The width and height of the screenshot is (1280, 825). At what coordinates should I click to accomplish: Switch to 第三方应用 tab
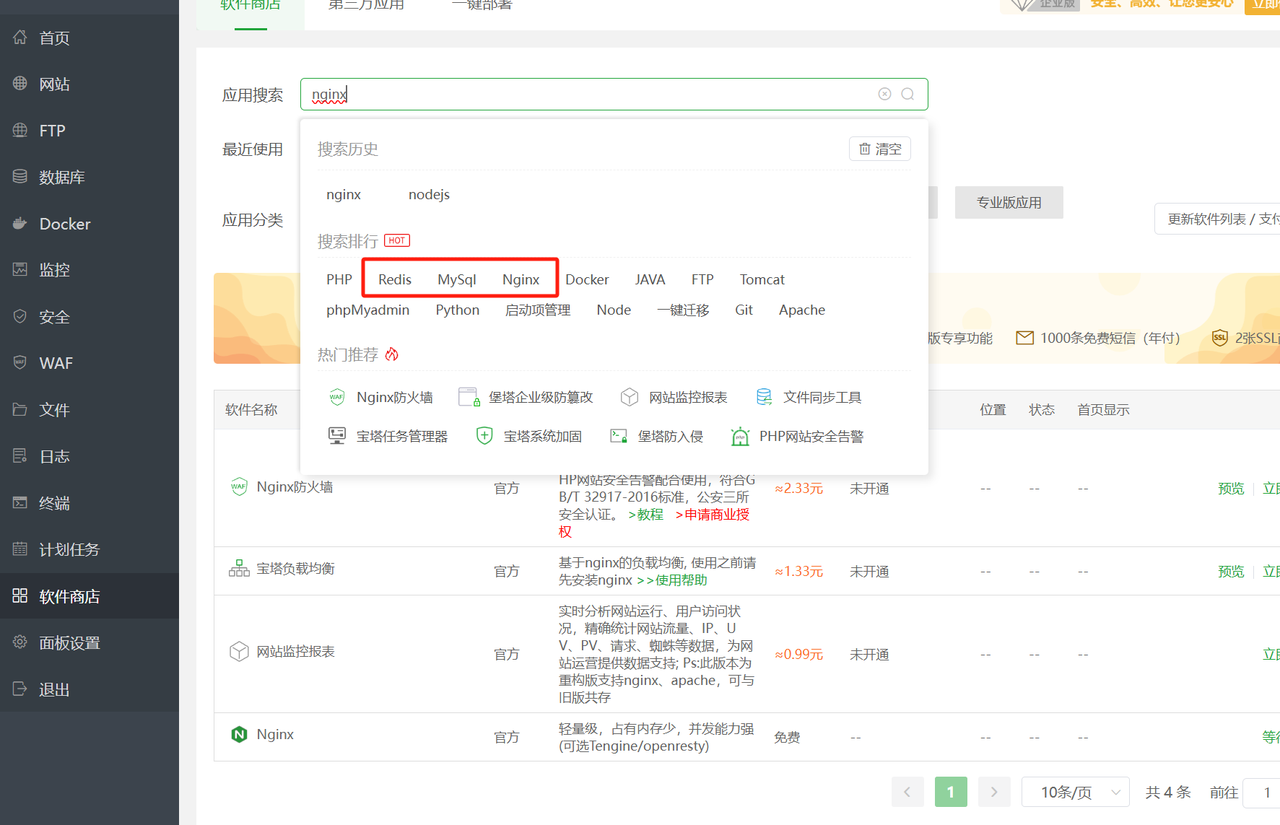[x=366, y=5]
